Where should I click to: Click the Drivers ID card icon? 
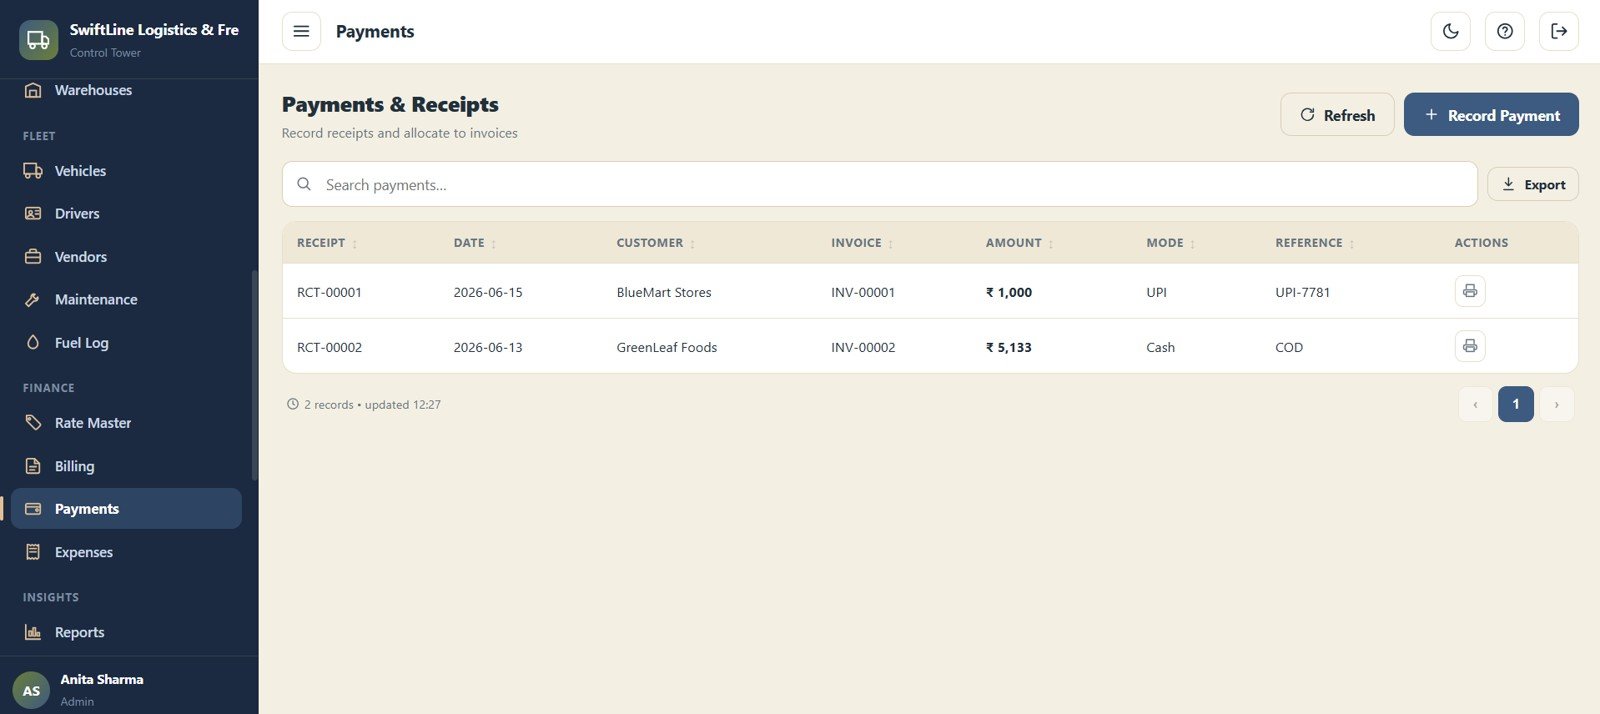pyautogui.click(x=33, y=213)
